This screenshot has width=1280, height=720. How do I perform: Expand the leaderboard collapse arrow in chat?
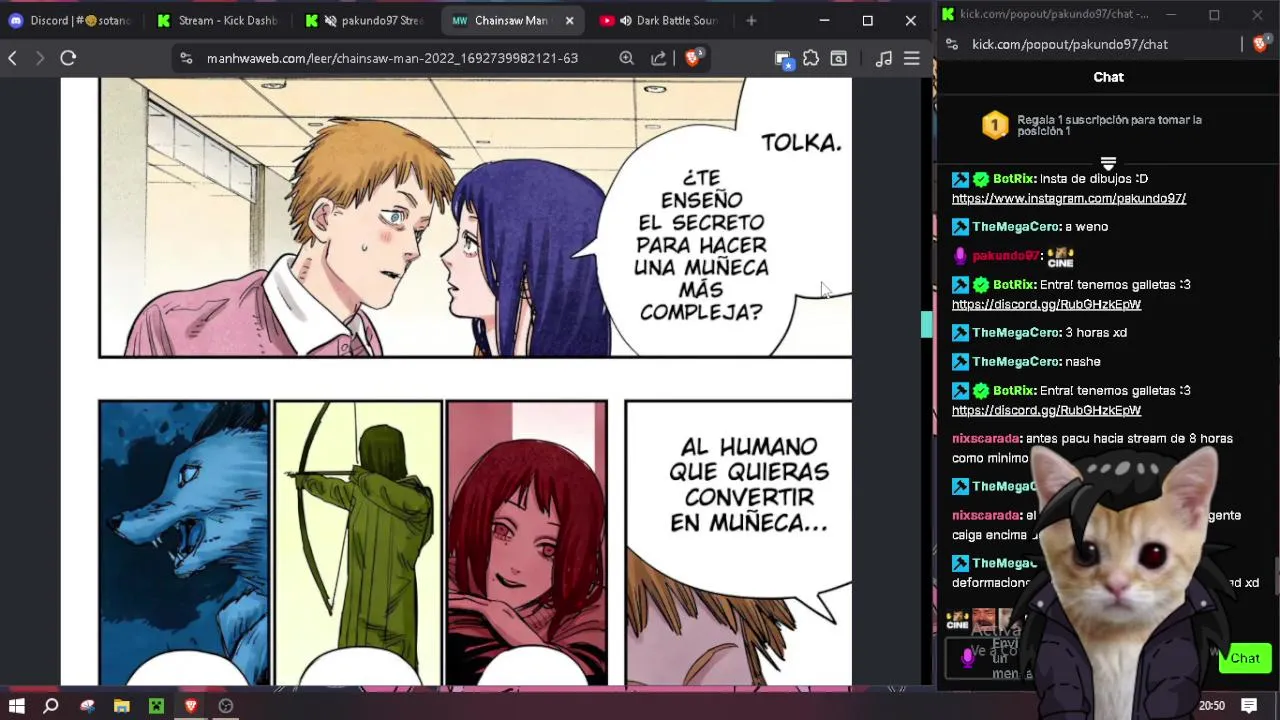click(1108, 162)
